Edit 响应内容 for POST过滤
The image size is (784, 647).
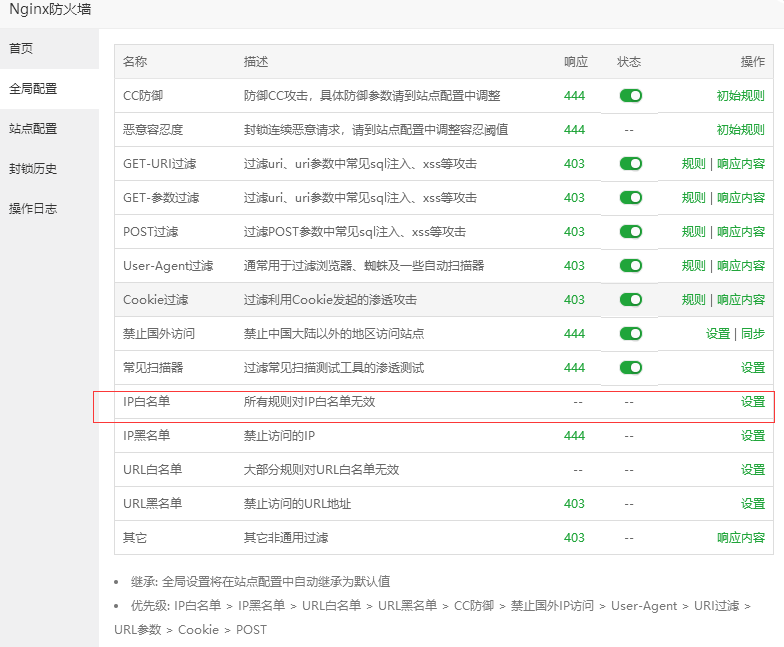point(740,232)
